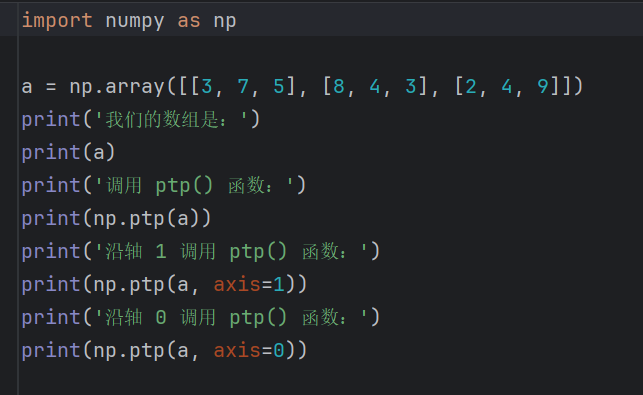This screenshot has height=395, width=643.
Task: Click the print('调用 ptp() 函数：') line
Action: coord(164,185)
